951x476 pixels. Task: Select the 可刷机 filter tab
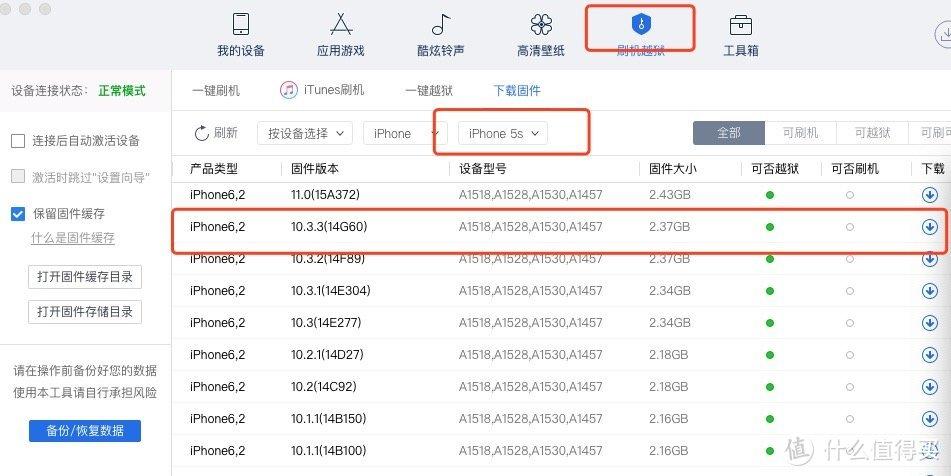point(801,133)
